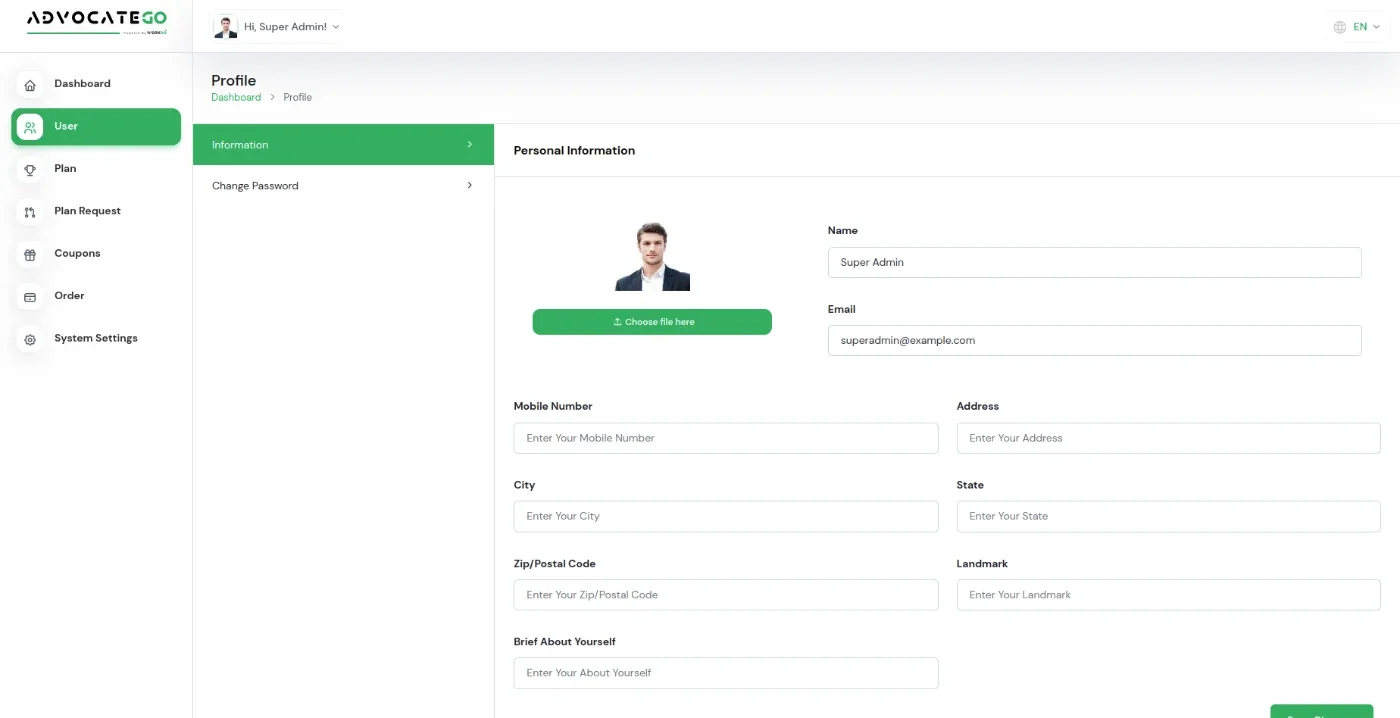Focus the Mobile Number field

pyautogui.click(x=726, y=438)
